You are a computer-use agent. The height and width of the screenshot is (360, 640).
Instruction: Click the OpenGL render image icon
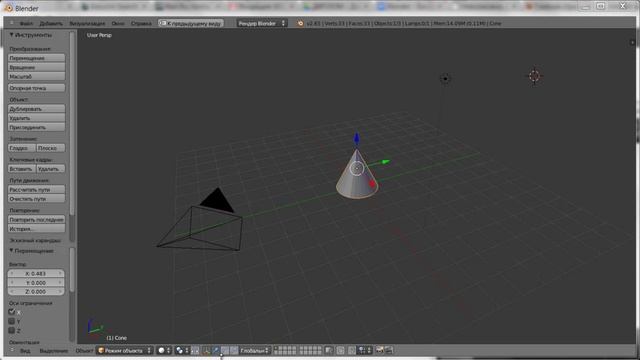tap(380, 351)
